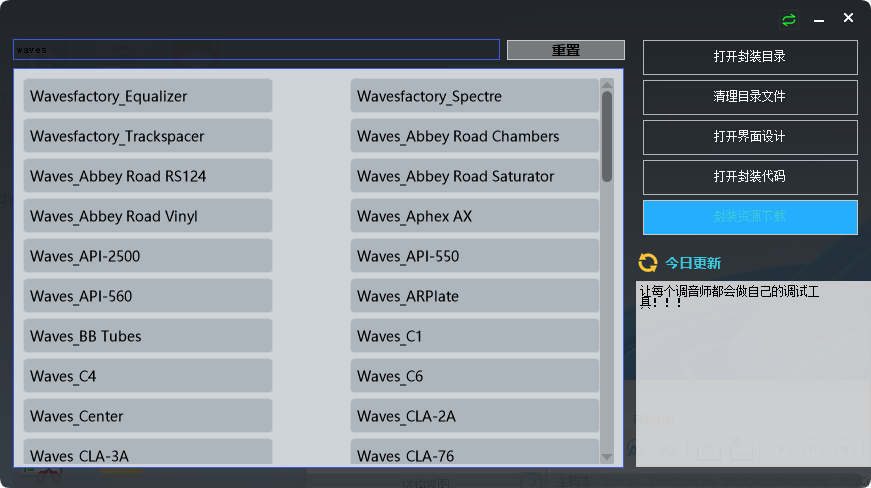Select Waves_Aphex AX

(474, 216)
